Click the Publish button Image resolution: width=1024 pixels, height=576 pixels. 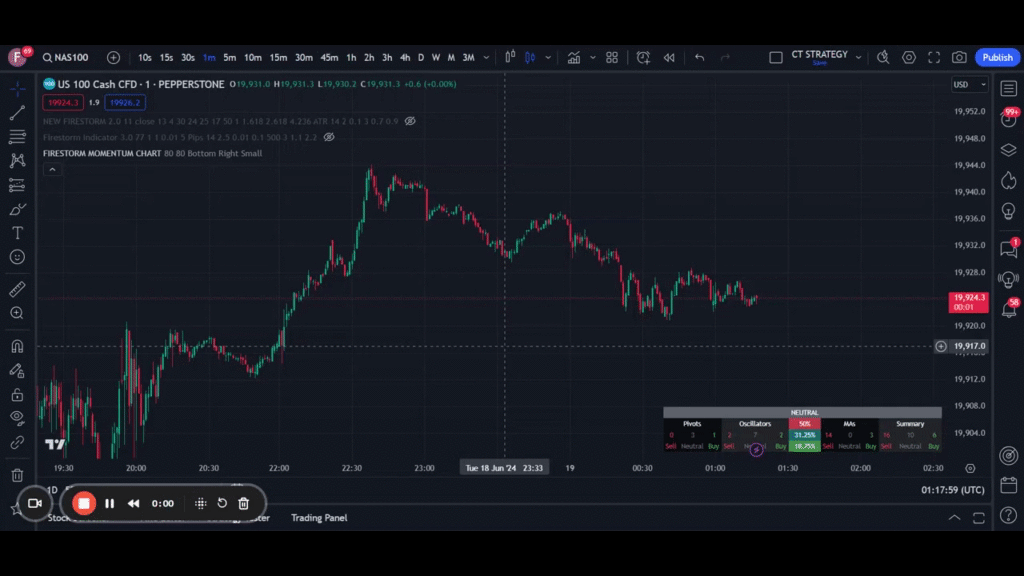[x=997, y=57]
